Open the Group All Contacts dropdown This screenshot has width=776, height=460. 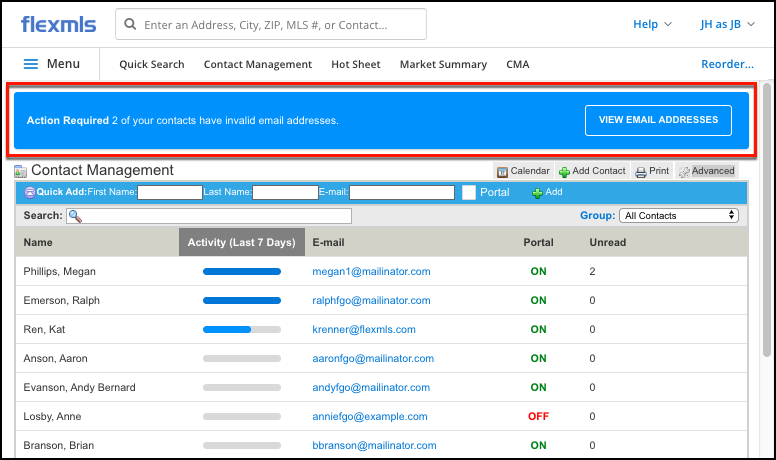[678, 215]
